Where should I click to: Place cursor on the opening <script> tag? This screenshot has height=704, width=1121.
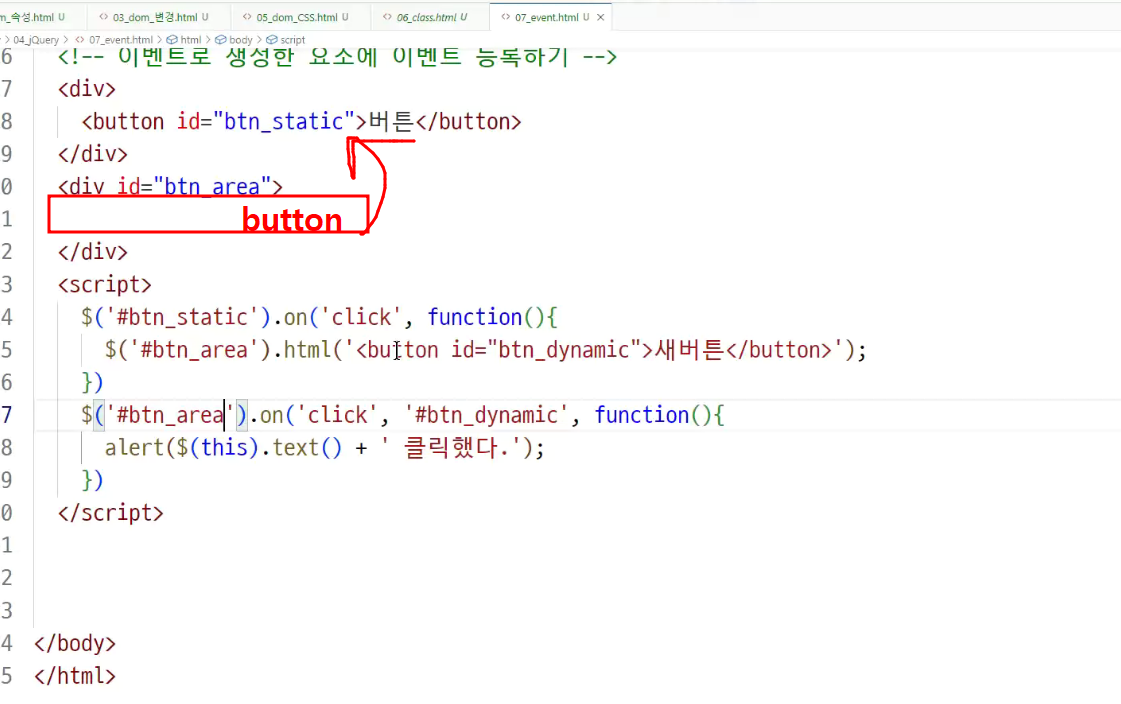pyautogui.click(x=104, y=284)
